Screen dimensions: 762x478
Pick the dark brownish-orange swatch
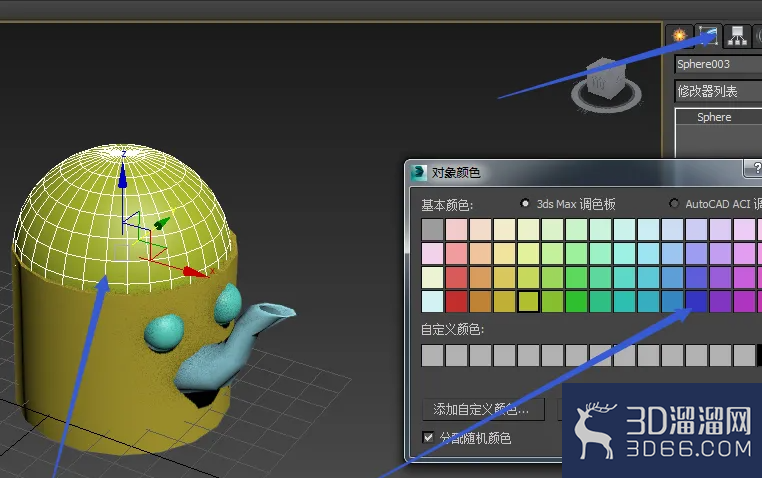click(x=480, y=301)
